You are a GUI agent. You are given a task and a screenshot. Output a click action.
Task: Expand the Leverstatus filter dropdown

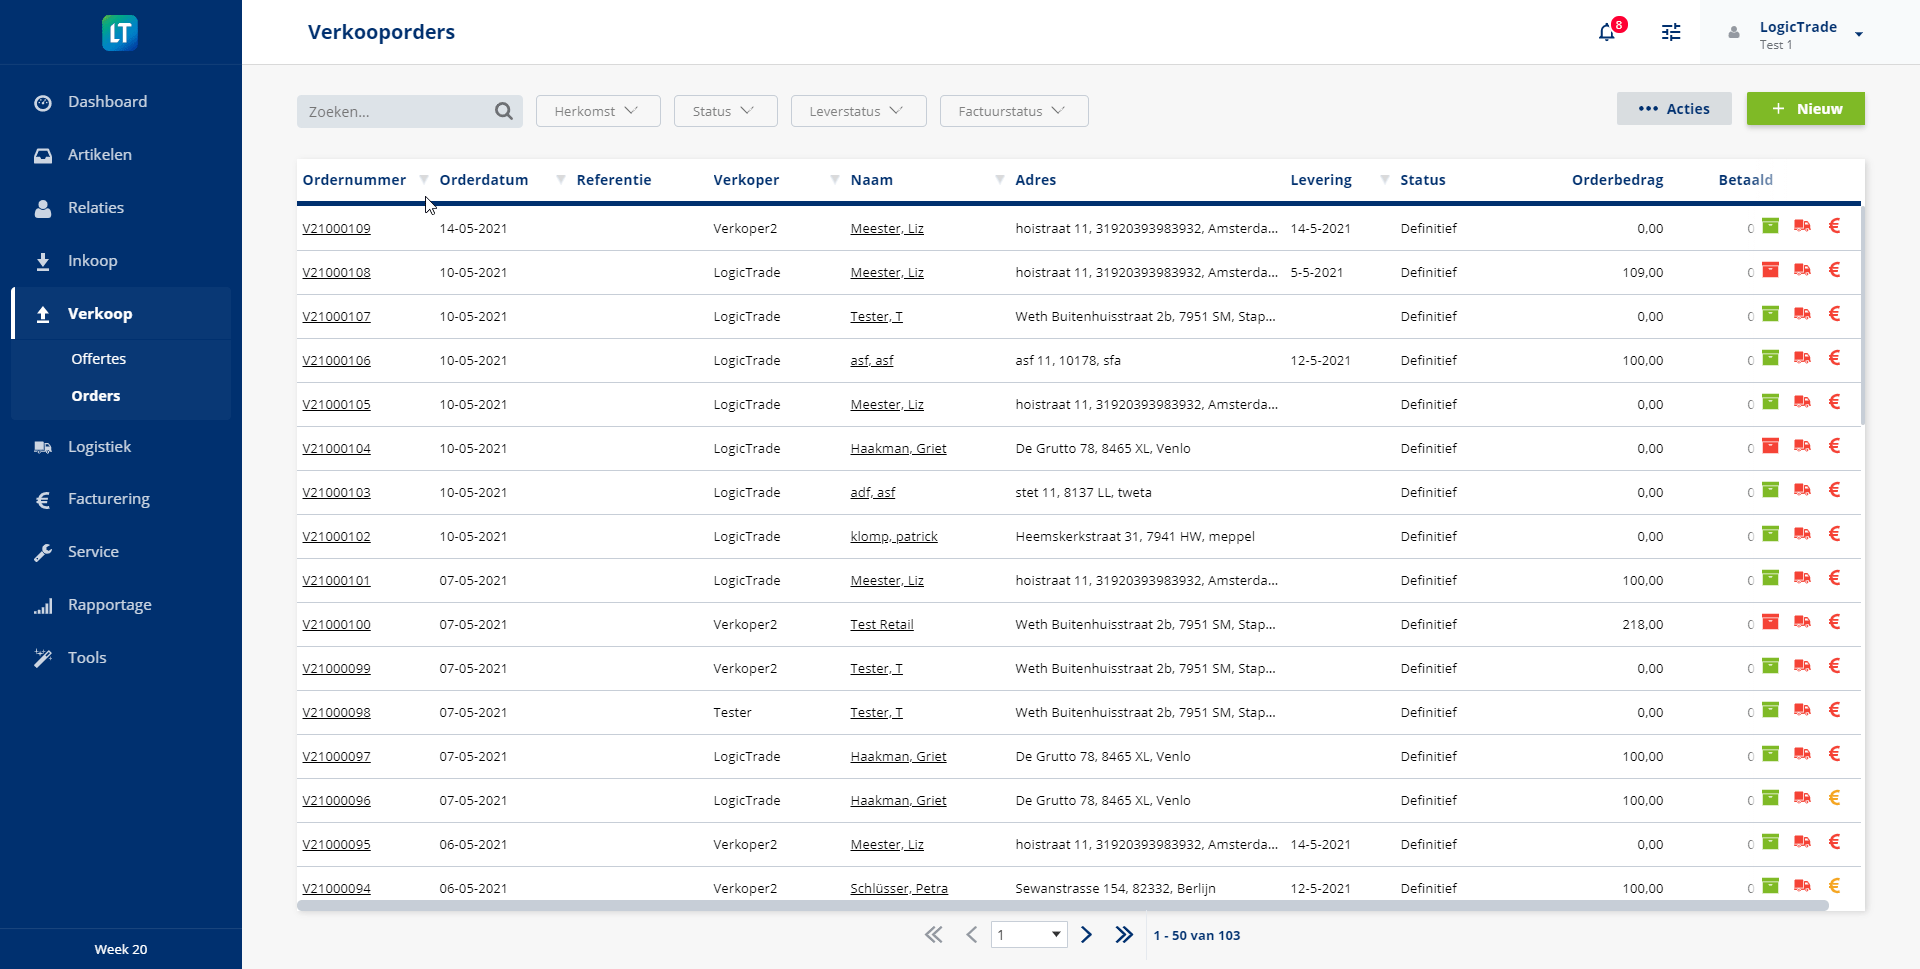click(x=857, y=111)
